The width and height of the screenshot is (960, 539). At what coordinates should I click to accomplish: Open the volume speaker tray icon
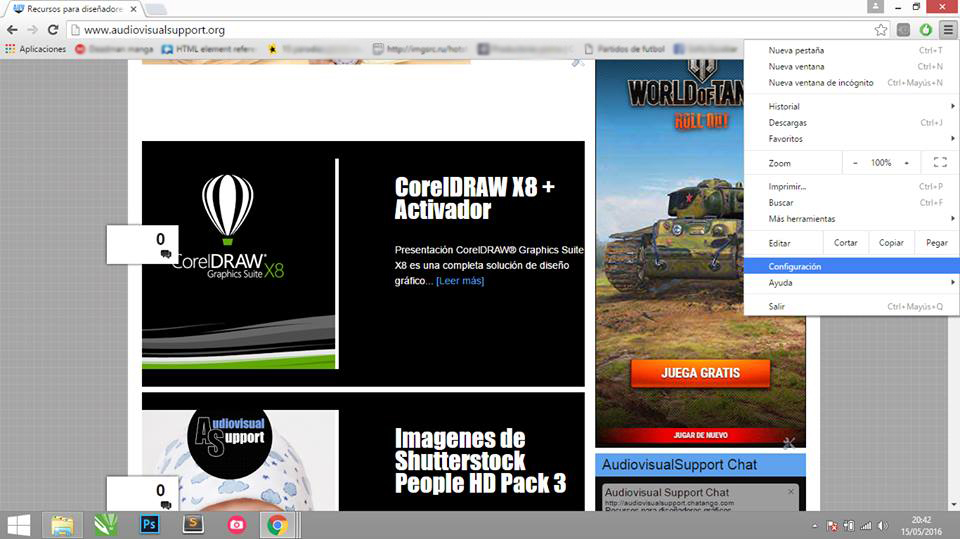click(882, 526)
